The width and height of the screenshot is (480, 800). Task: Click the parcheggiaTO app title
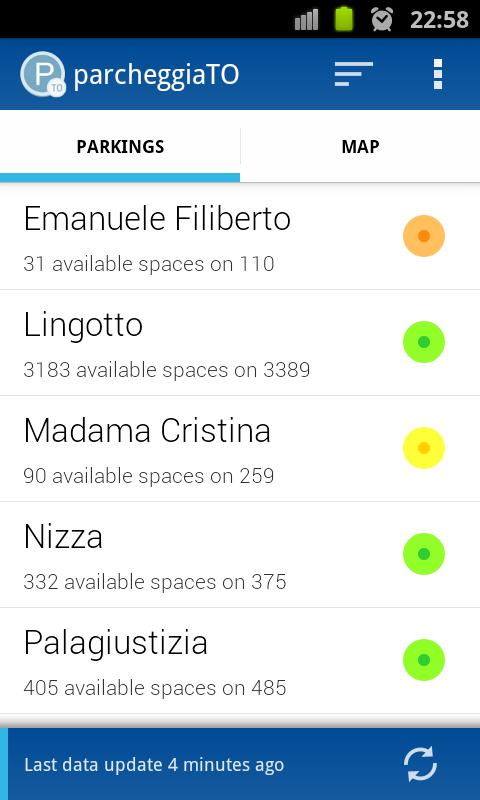(x=156, y=76)
